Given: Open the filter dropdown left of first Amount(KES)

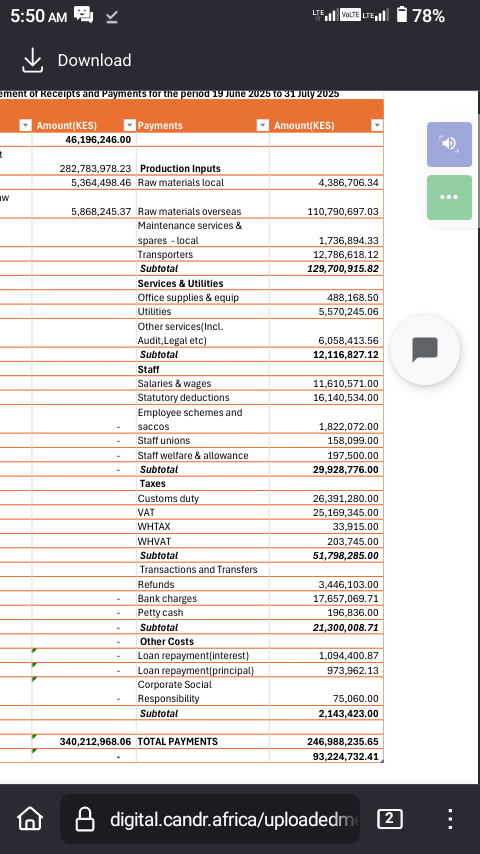Looking at the screenshot, I should point(25,125).
